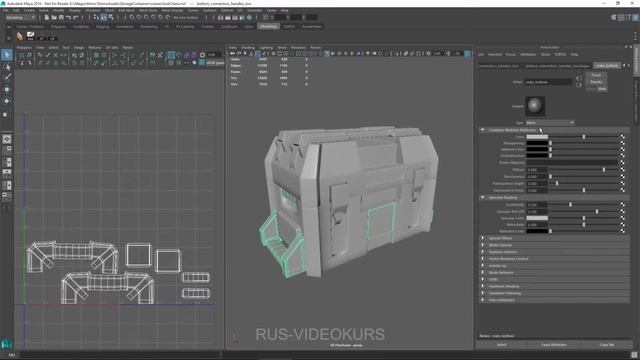Click the Focus button
Image resolution: width=640 pixels, height=360 pixels.
pos(596,75)
